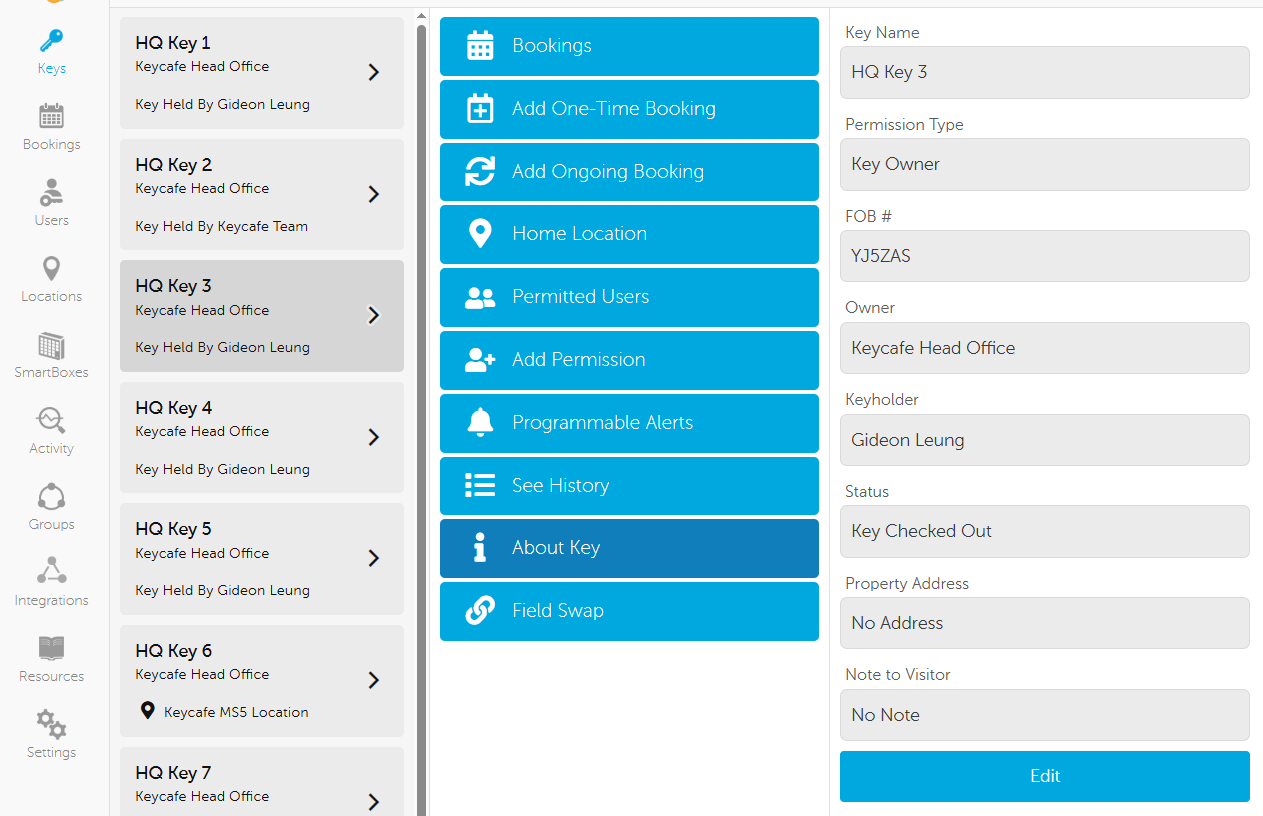Click the location pin icon in HQ Key 6 card
The image size is (1263, 816).
147,711
